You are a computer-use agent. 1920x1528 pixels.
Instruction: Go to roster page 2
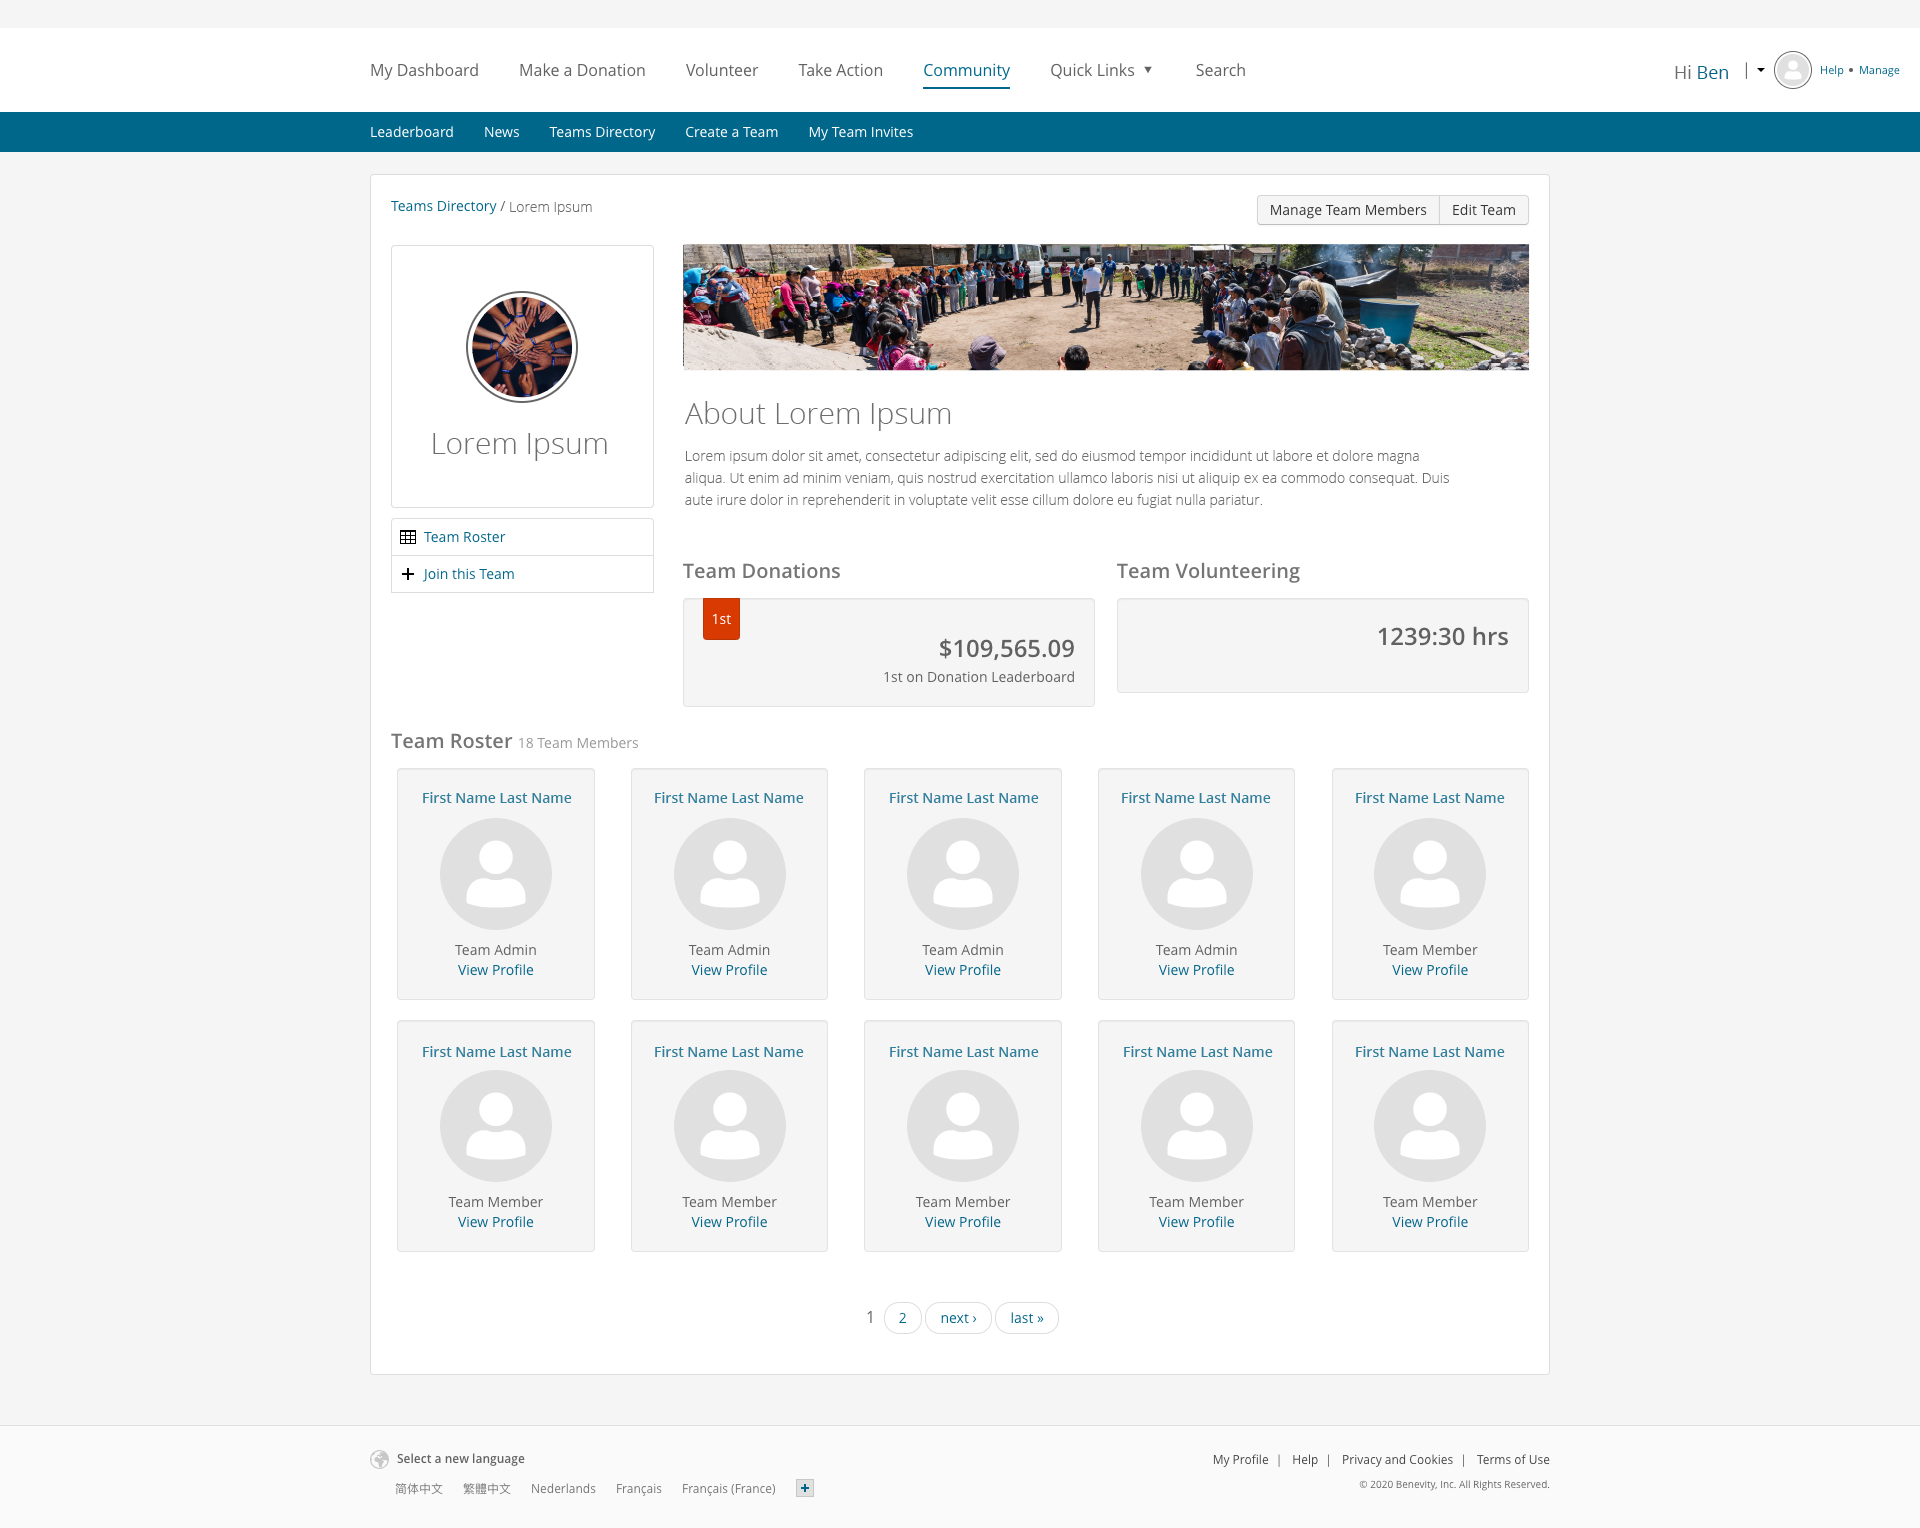(902, 1318)
